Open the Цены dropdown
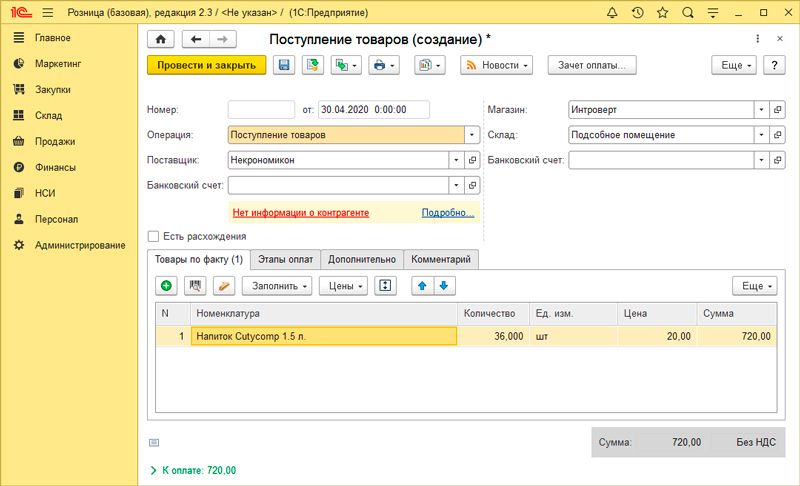Viewport: 800px width, 486px height. coord(343,286)
